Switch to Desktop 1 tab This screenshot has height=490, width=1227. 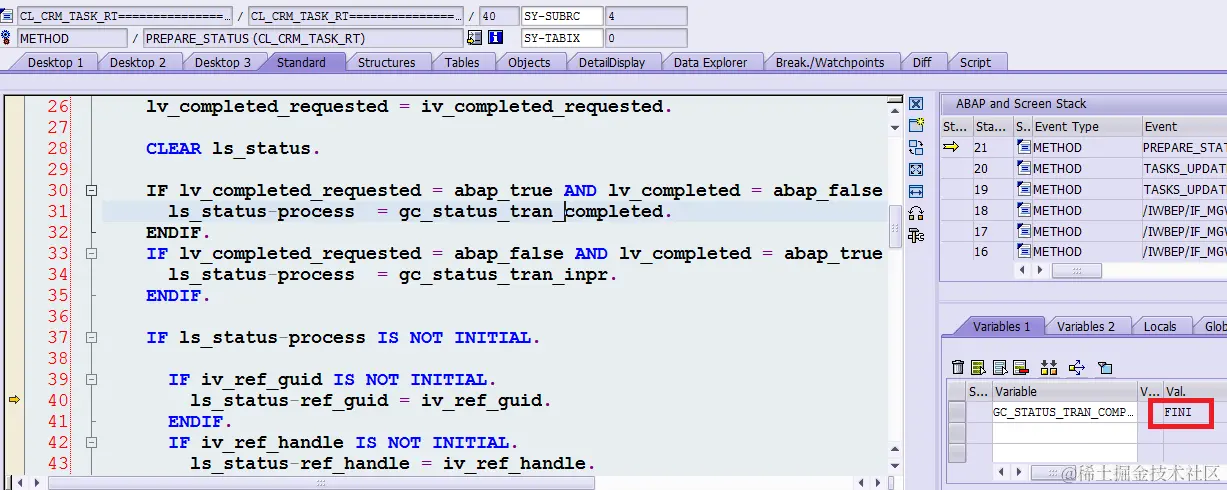(55, 62)
